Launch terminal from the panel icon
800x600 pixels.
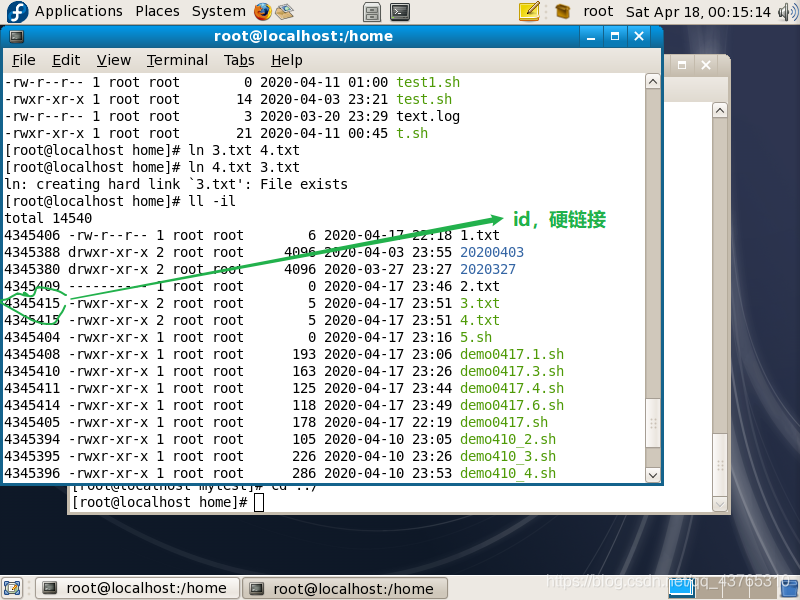click(x=400, y=12)
